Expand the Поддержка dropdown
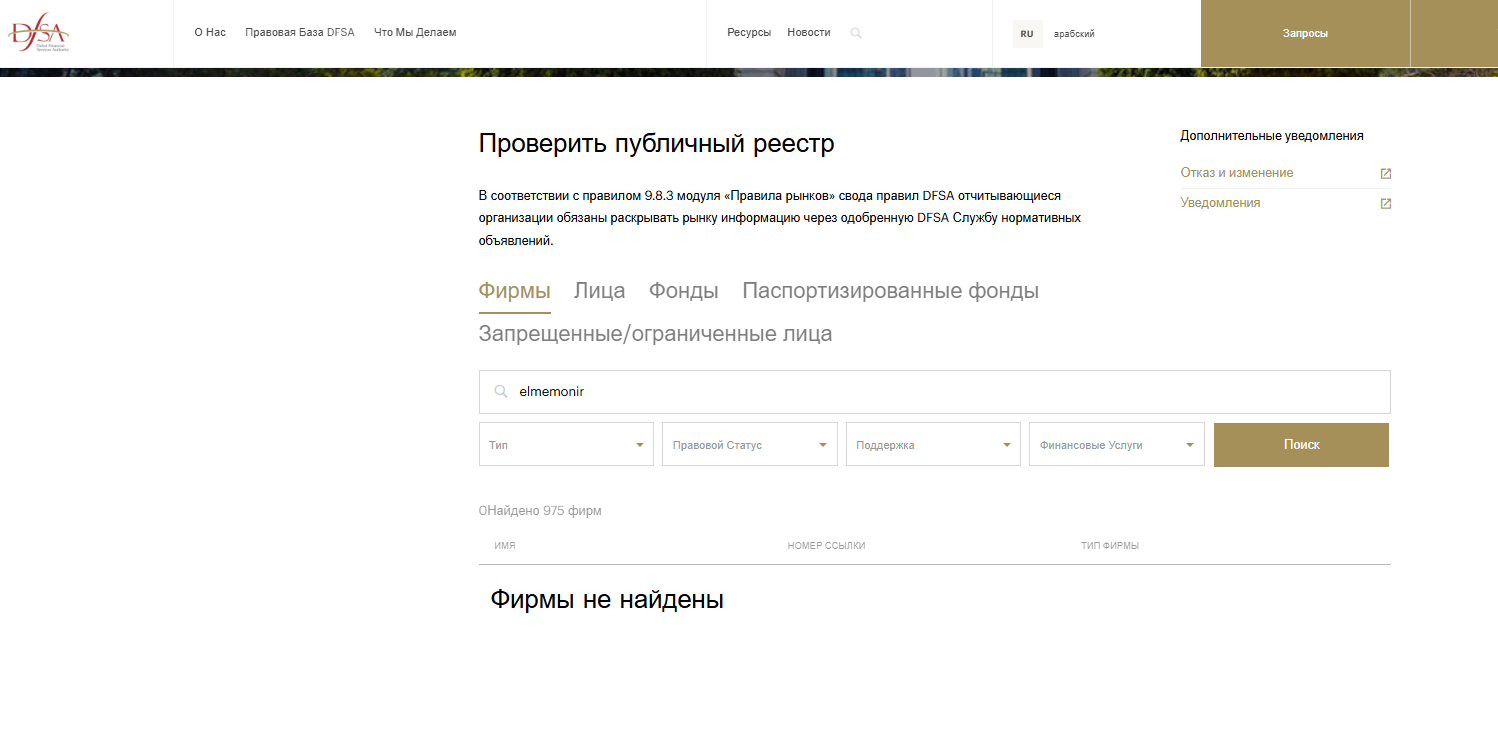 click(933, 445)
